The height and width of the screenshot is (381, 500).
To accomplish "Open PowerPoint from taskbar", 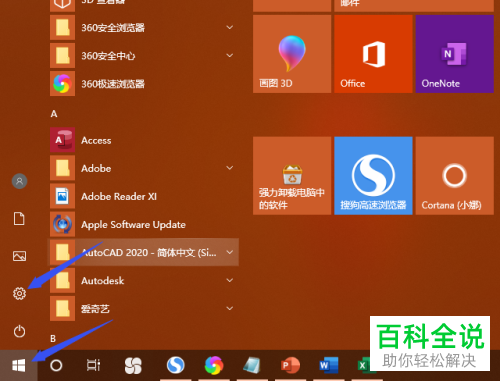I will (290, 365).
